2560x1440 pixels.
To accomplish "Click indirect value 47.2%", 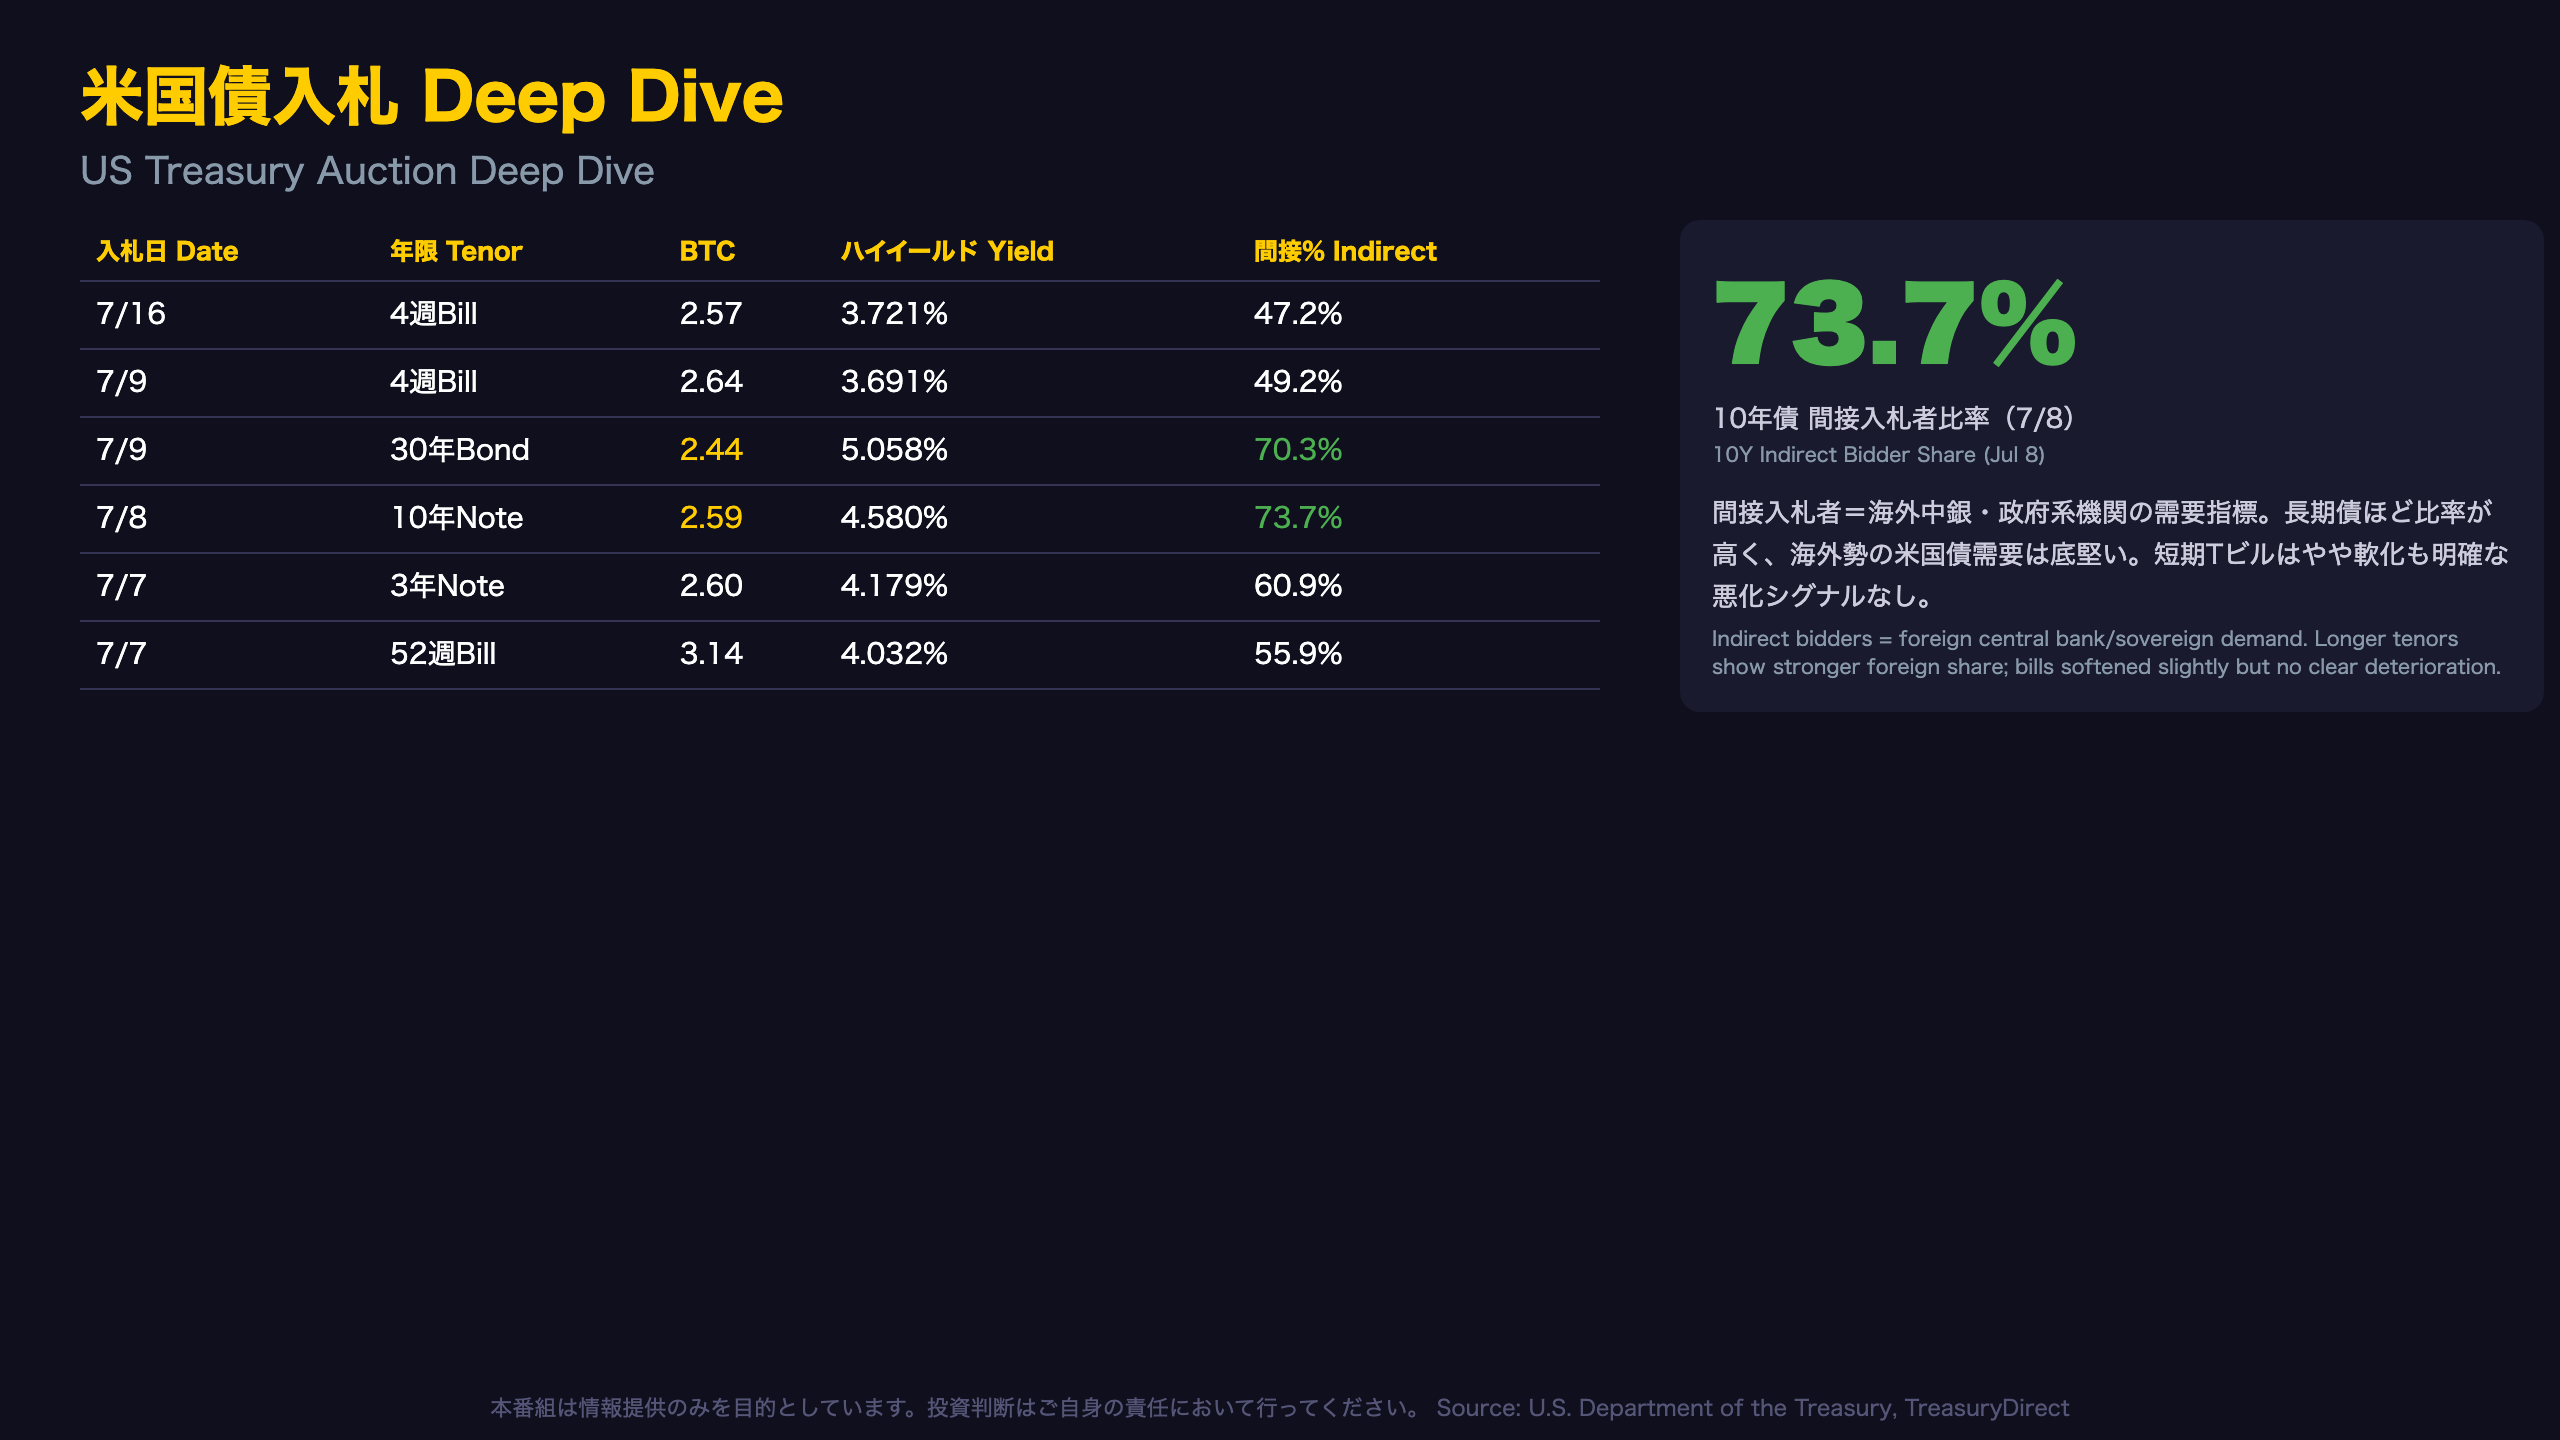I will coord(1298,314).
